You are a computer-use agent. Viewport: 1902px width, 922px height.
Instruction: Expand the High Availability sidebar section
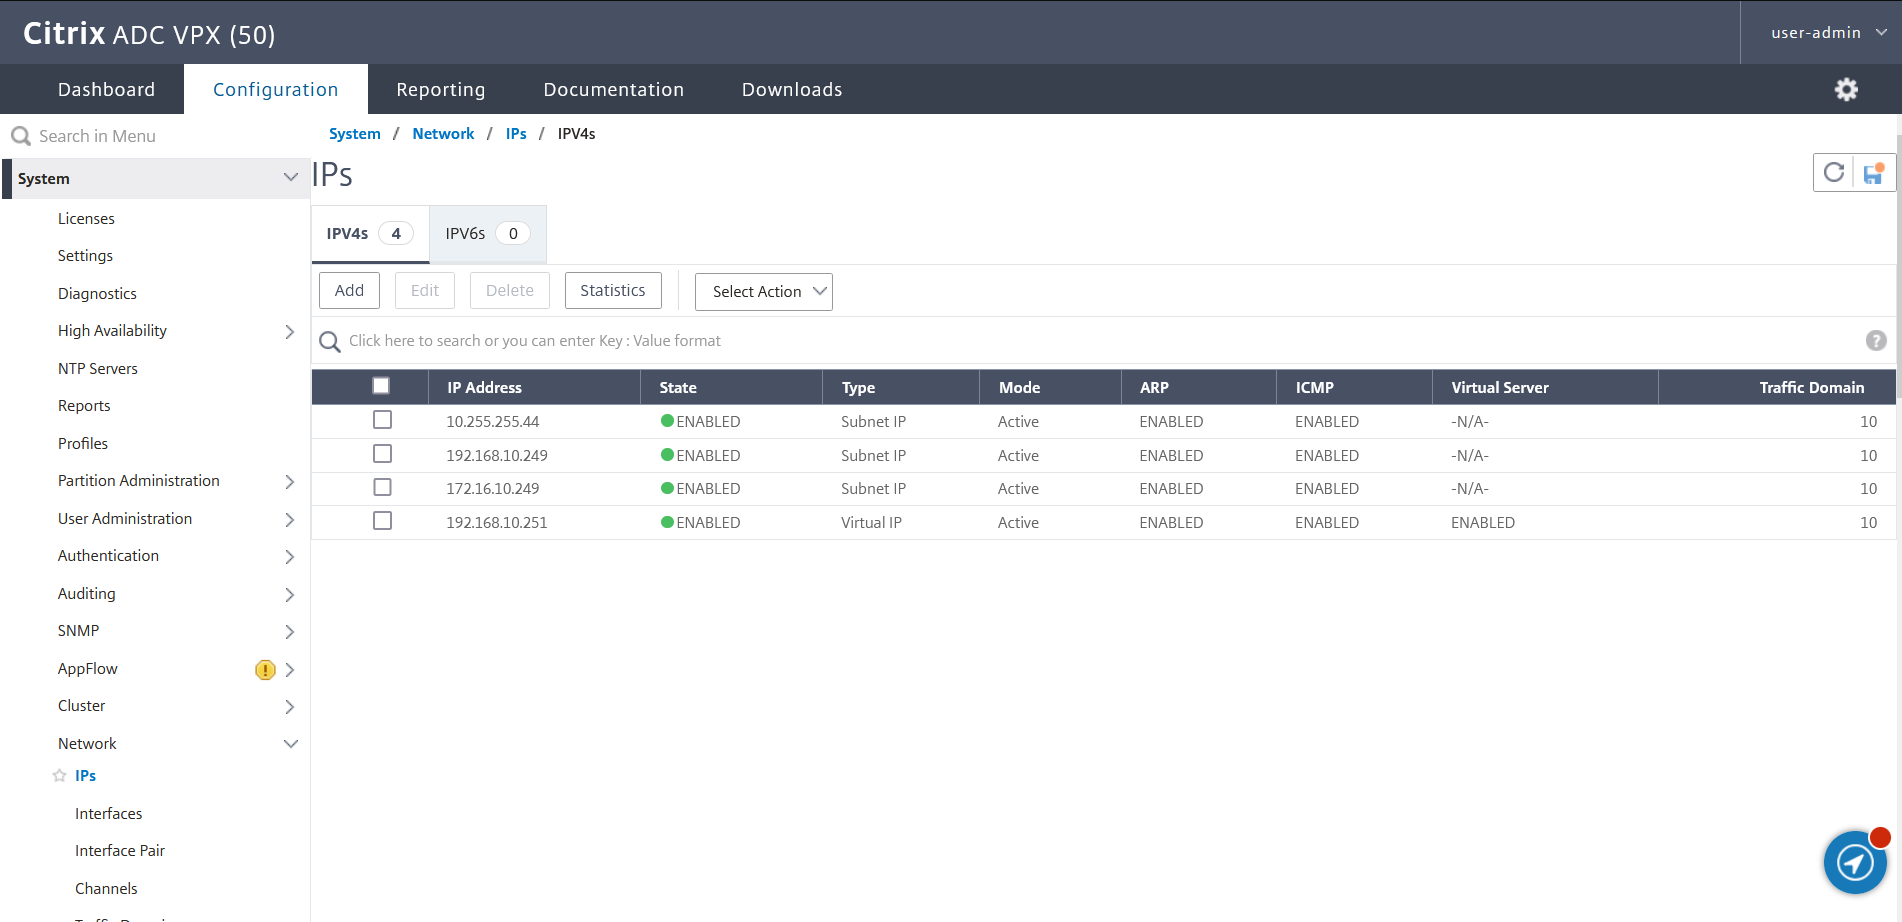click(290, 331)
